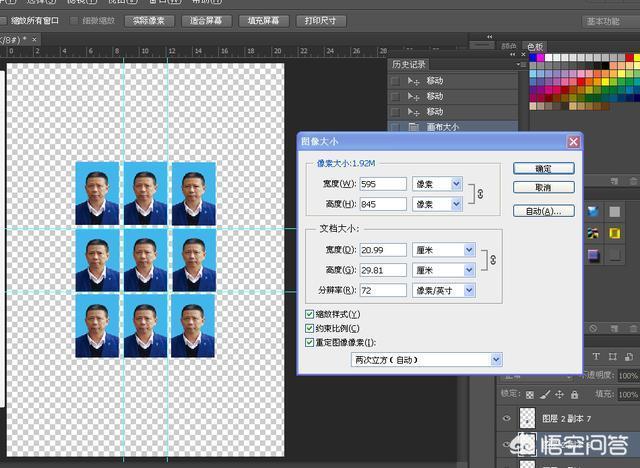Click new swatch icon under swatches
640x468 pixels.
coord(614,181)
